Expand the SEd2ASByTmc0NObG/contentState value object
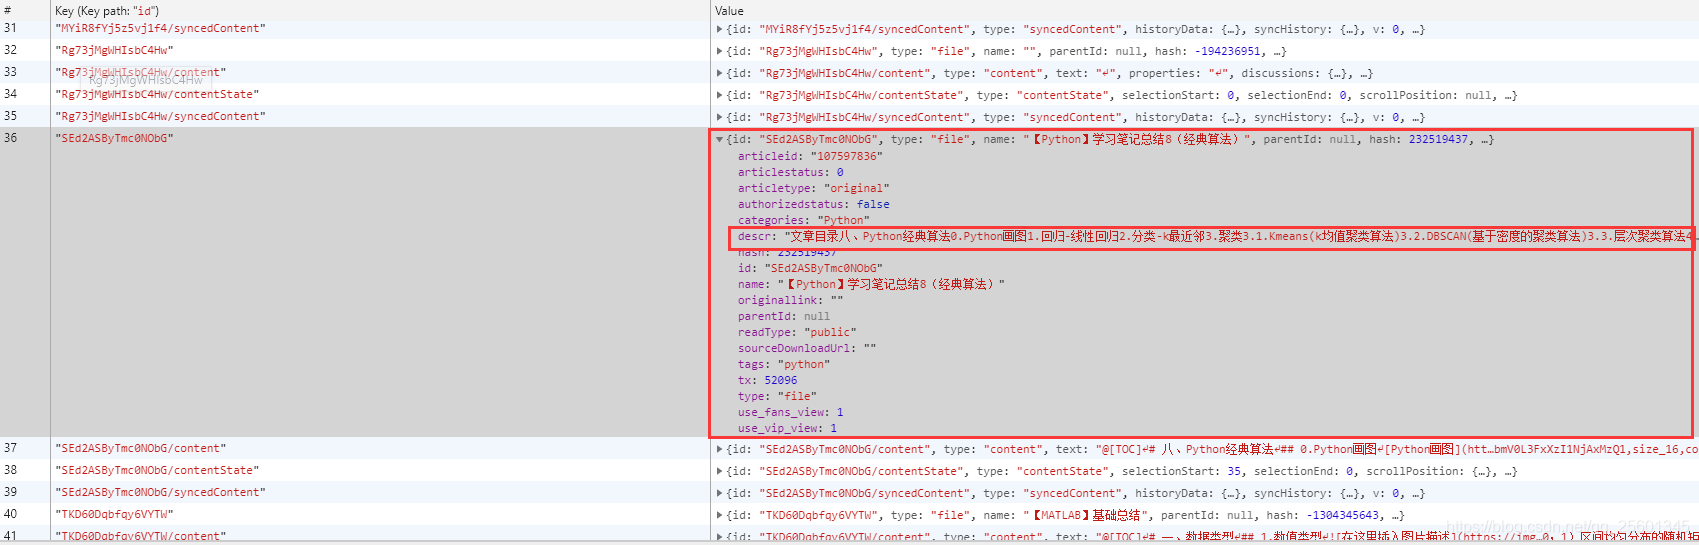The image size is (1699, 545). tap(720, 471)
